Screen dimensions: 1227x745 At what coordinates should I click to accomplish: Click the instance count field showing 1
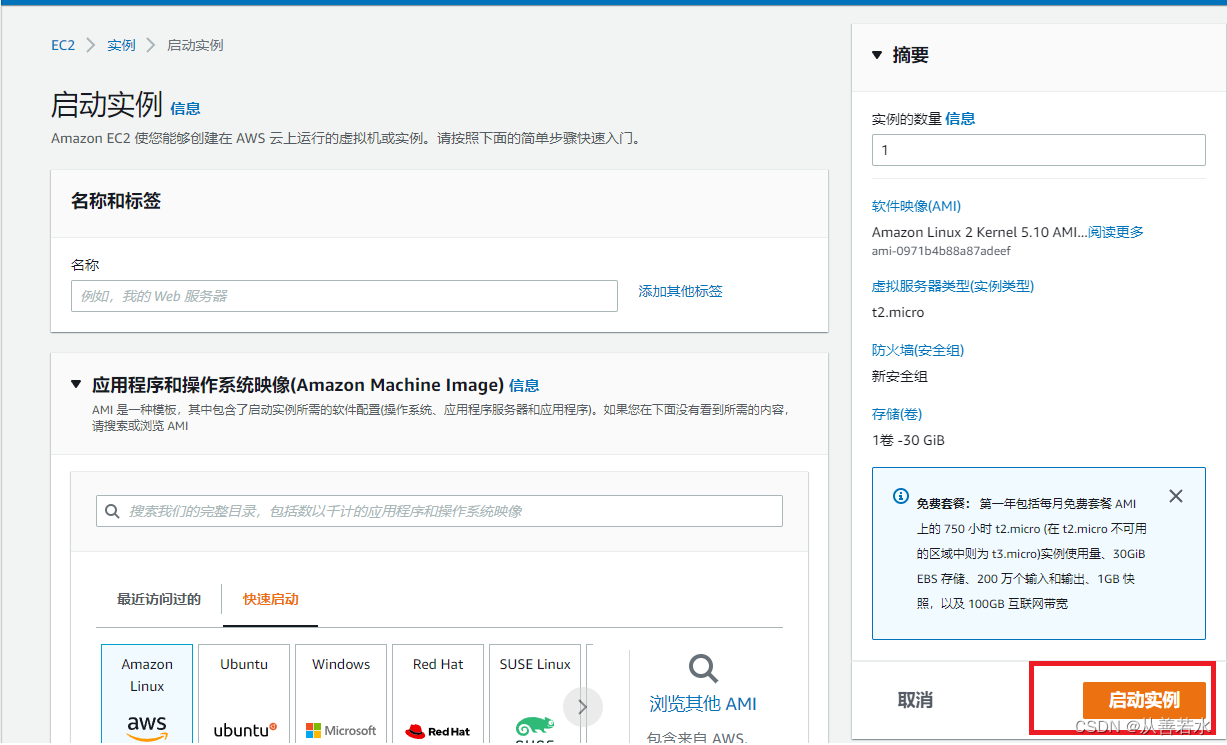point(1037,150)
